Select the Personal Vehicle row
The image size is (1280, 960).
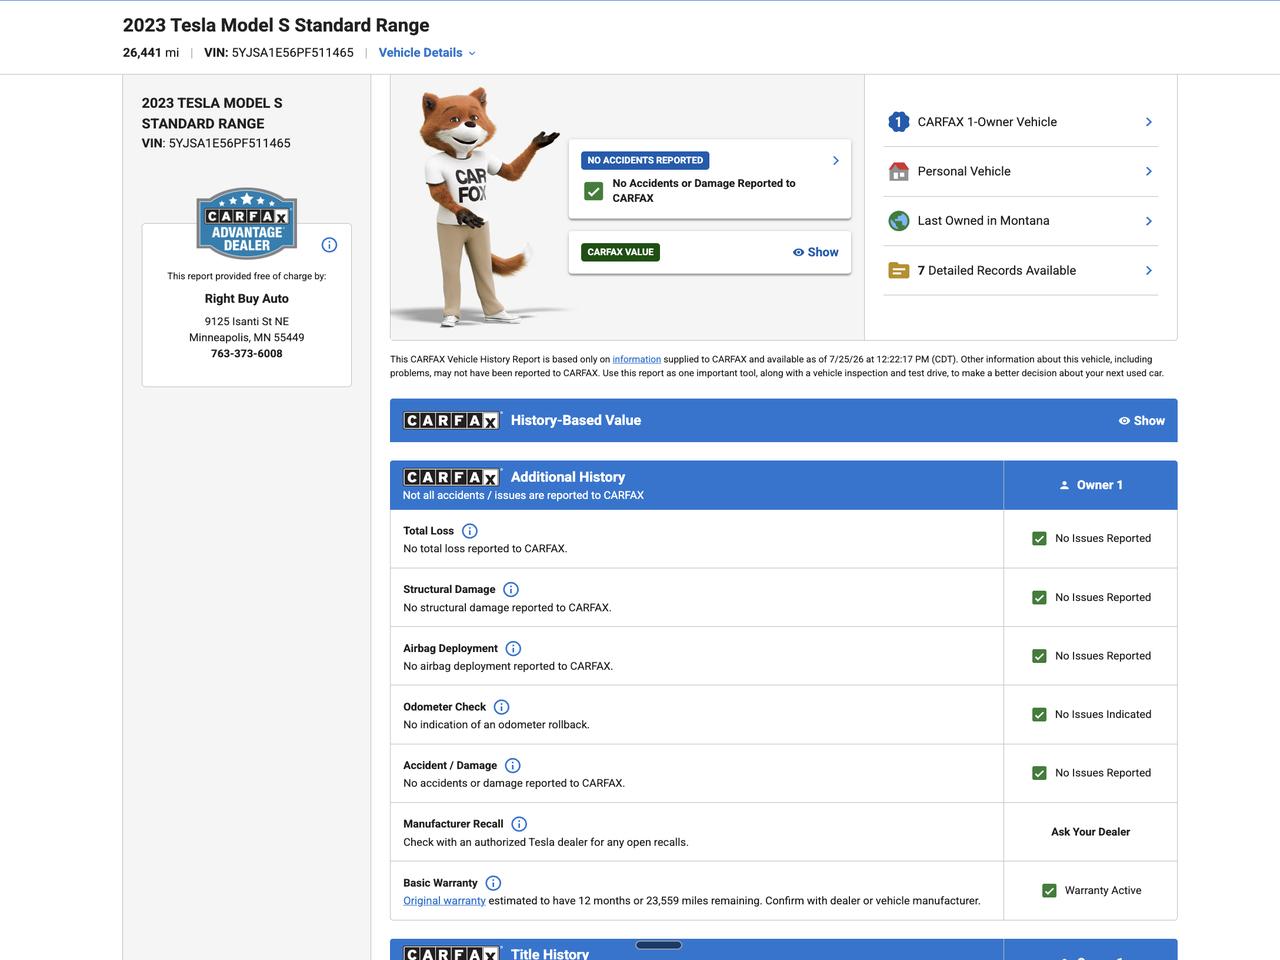pyautogui.click(x=1020, y=171)
